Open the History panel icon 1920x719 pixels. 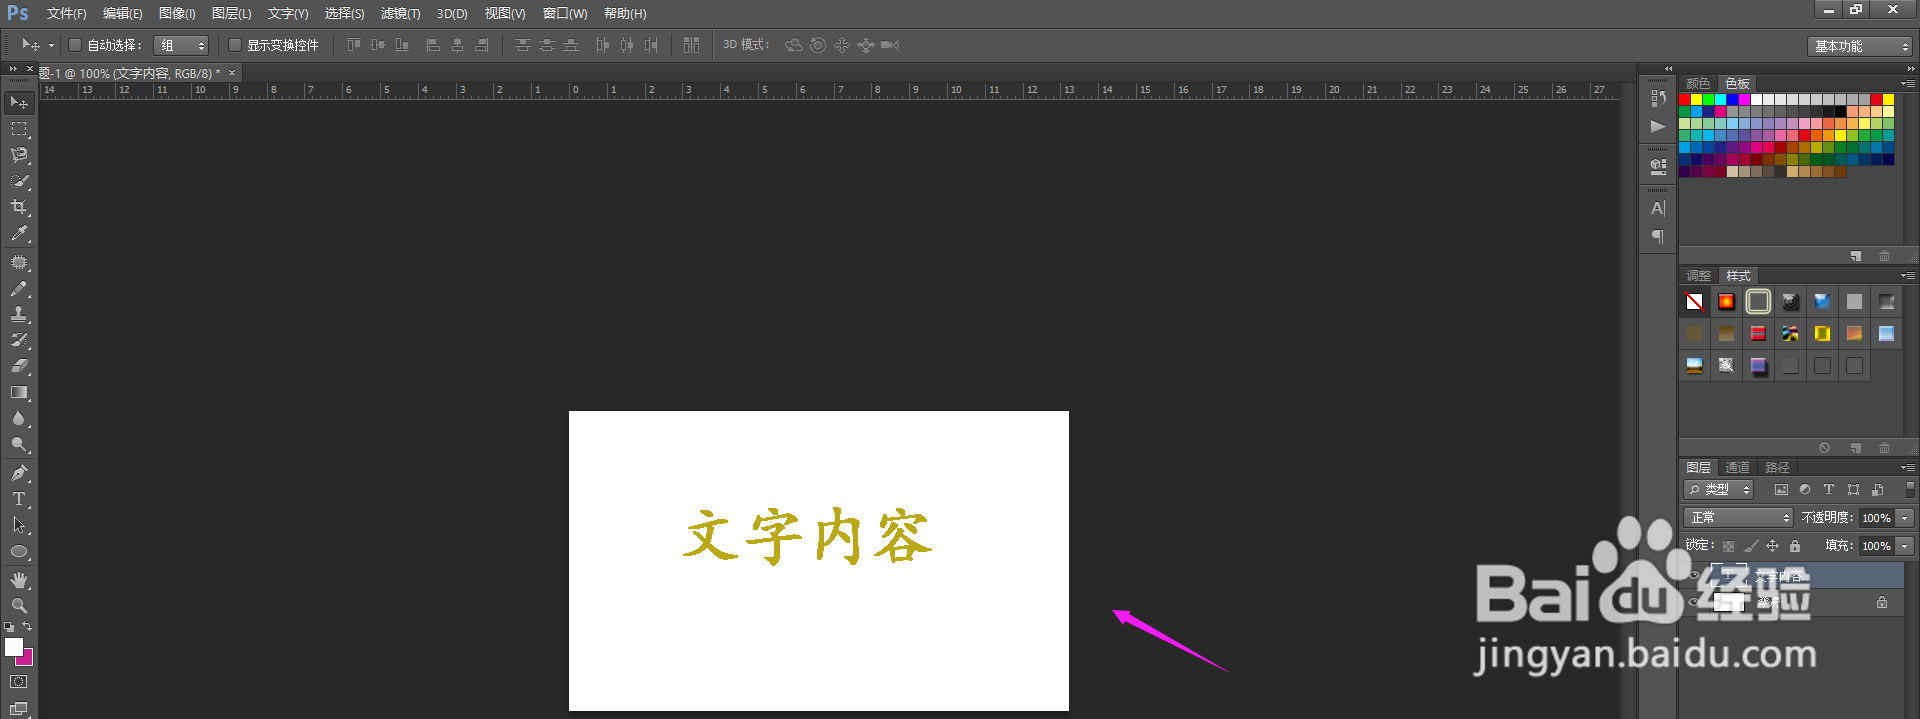pos(1658,98)
